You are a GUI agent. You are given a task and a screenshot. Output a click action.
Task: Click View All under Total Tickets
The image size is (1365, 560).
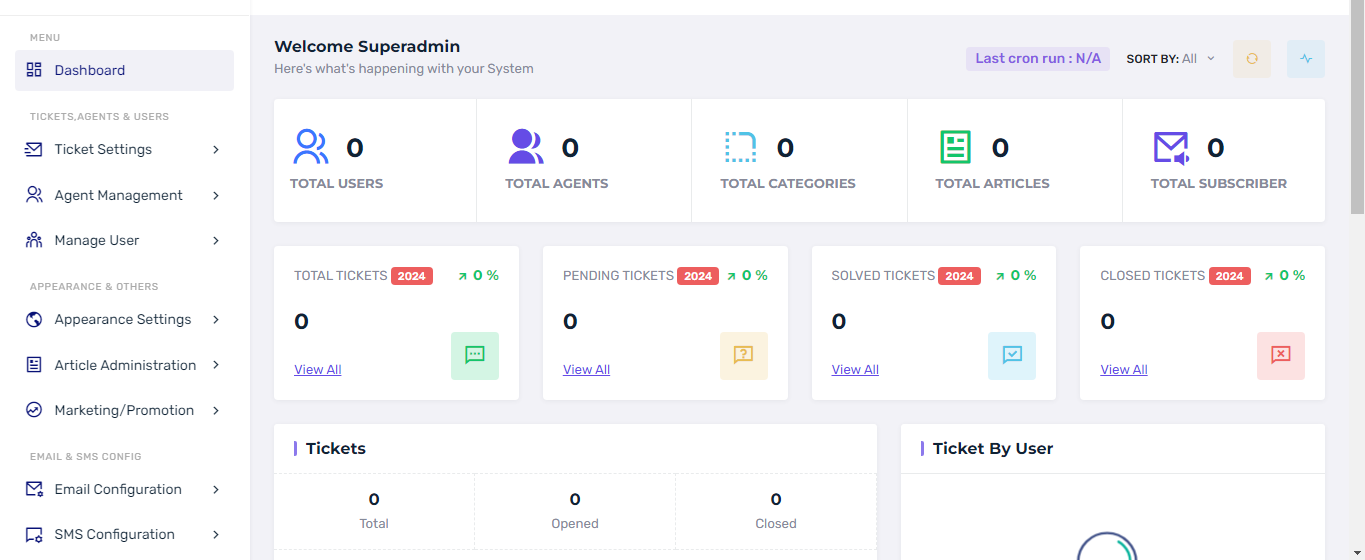coord(317,369)
